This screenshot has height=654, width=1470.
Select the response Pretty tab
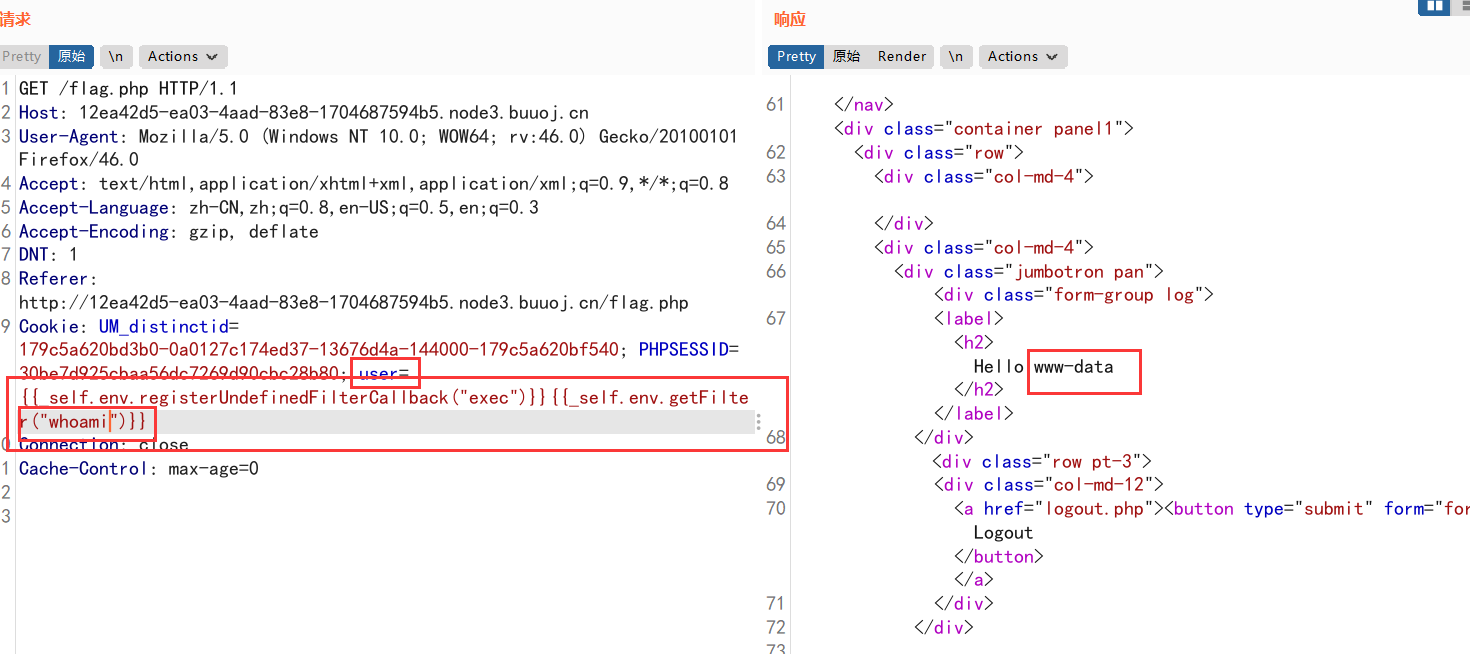796,56
